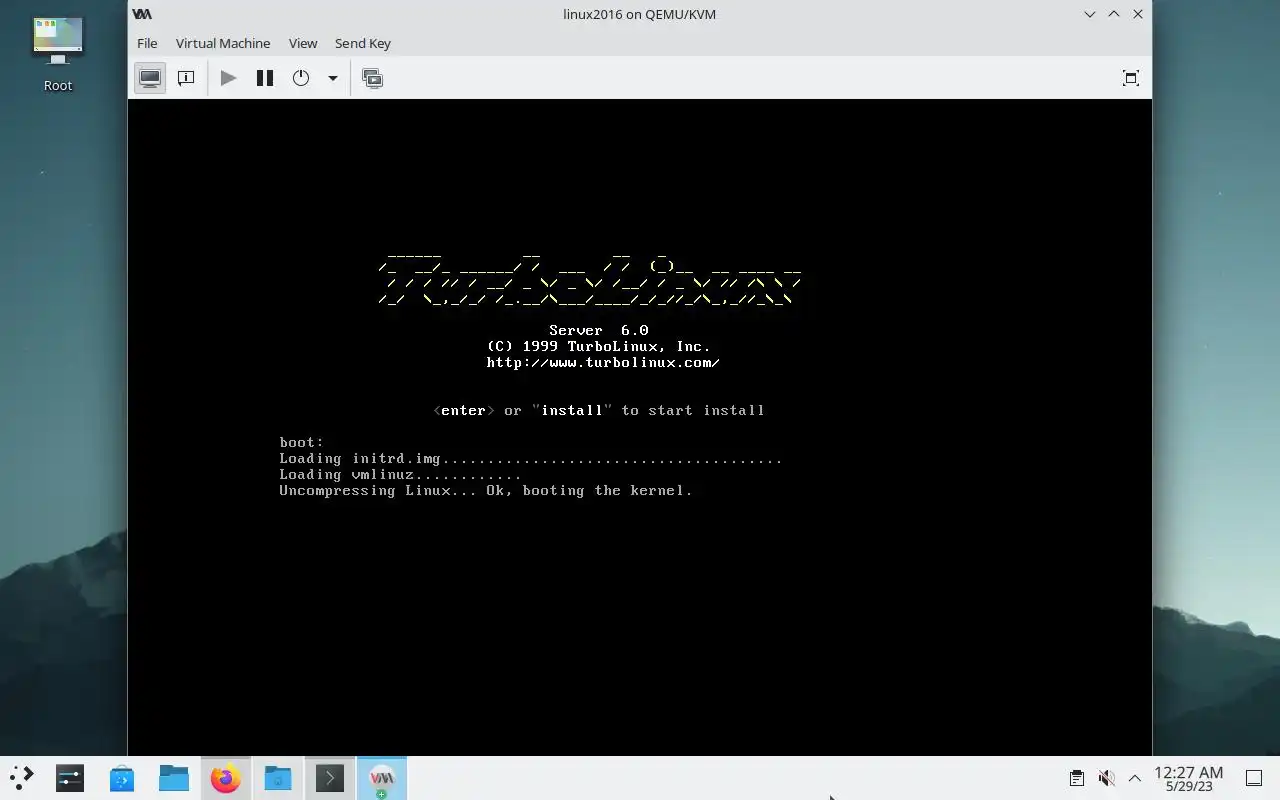Open the KDE application launcher
The image size is (1280, 800).
click(x=22, y=778)
